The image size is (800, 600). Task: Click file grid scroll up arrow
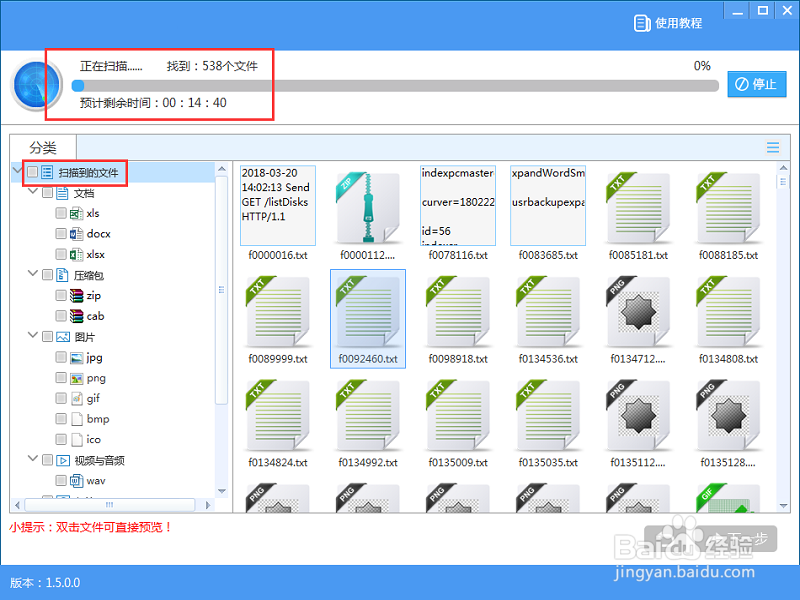pyautogui.click(x=783, y=168)
